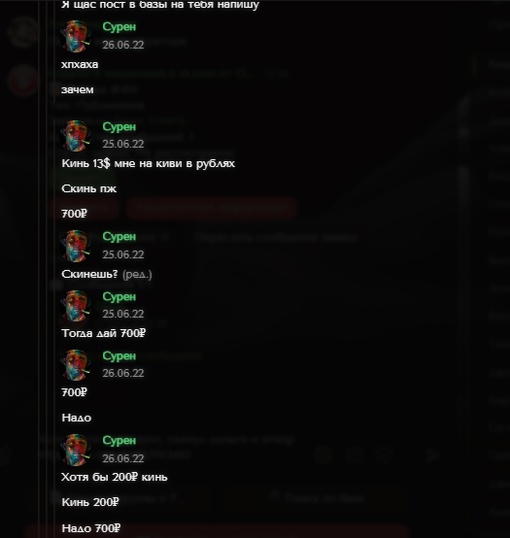Click the avatar above 'Хотя бы 200₽ кинь'

(x=76, y=450)
